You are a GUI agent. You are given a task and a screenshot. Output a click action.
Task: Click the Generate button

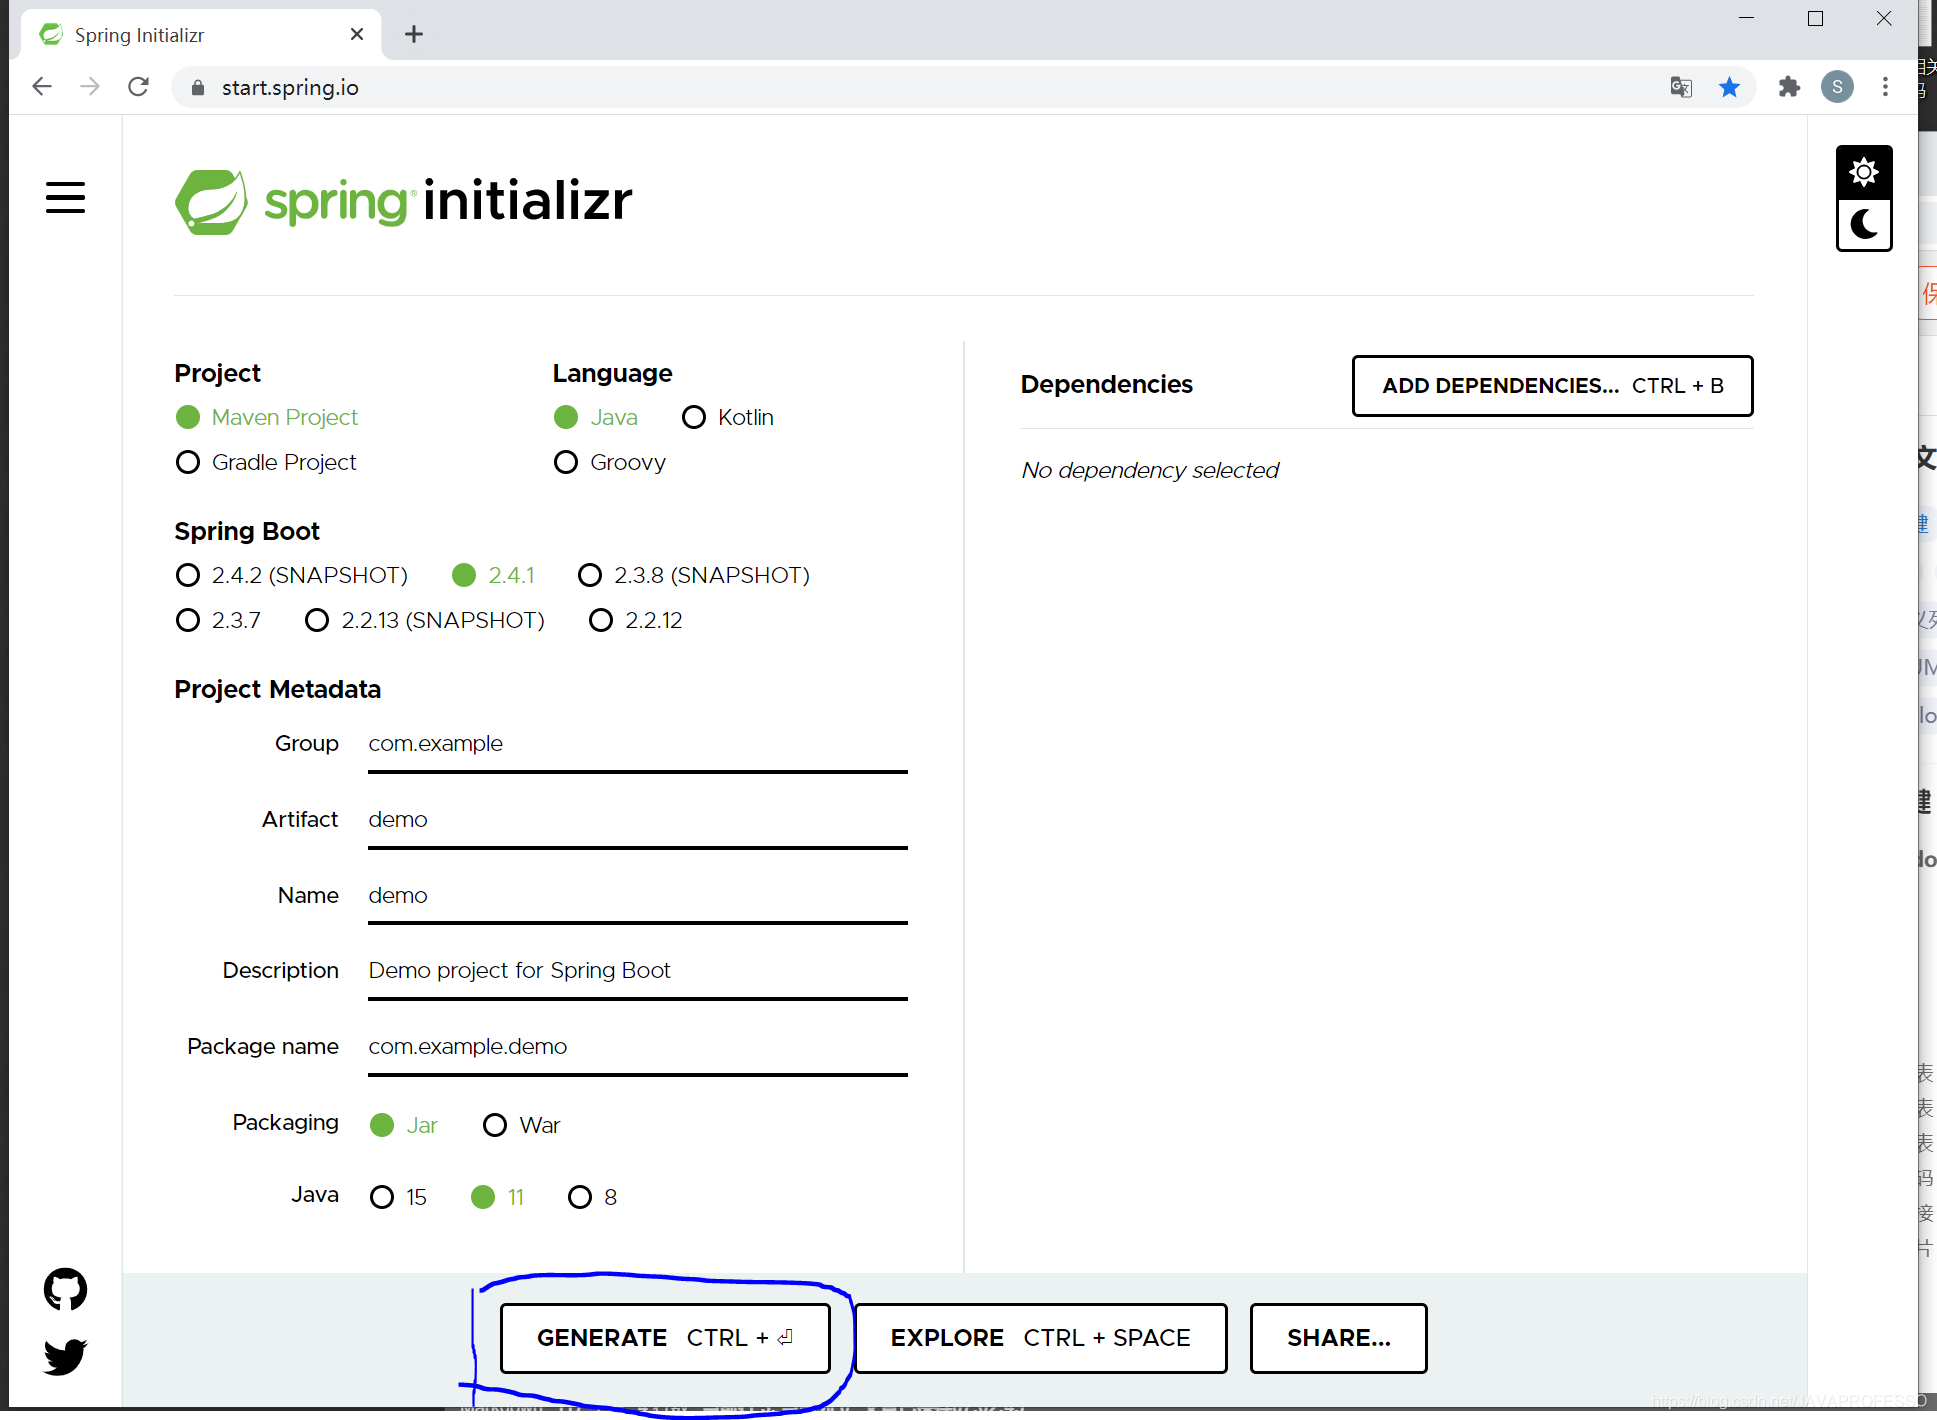click(665, 1338)
